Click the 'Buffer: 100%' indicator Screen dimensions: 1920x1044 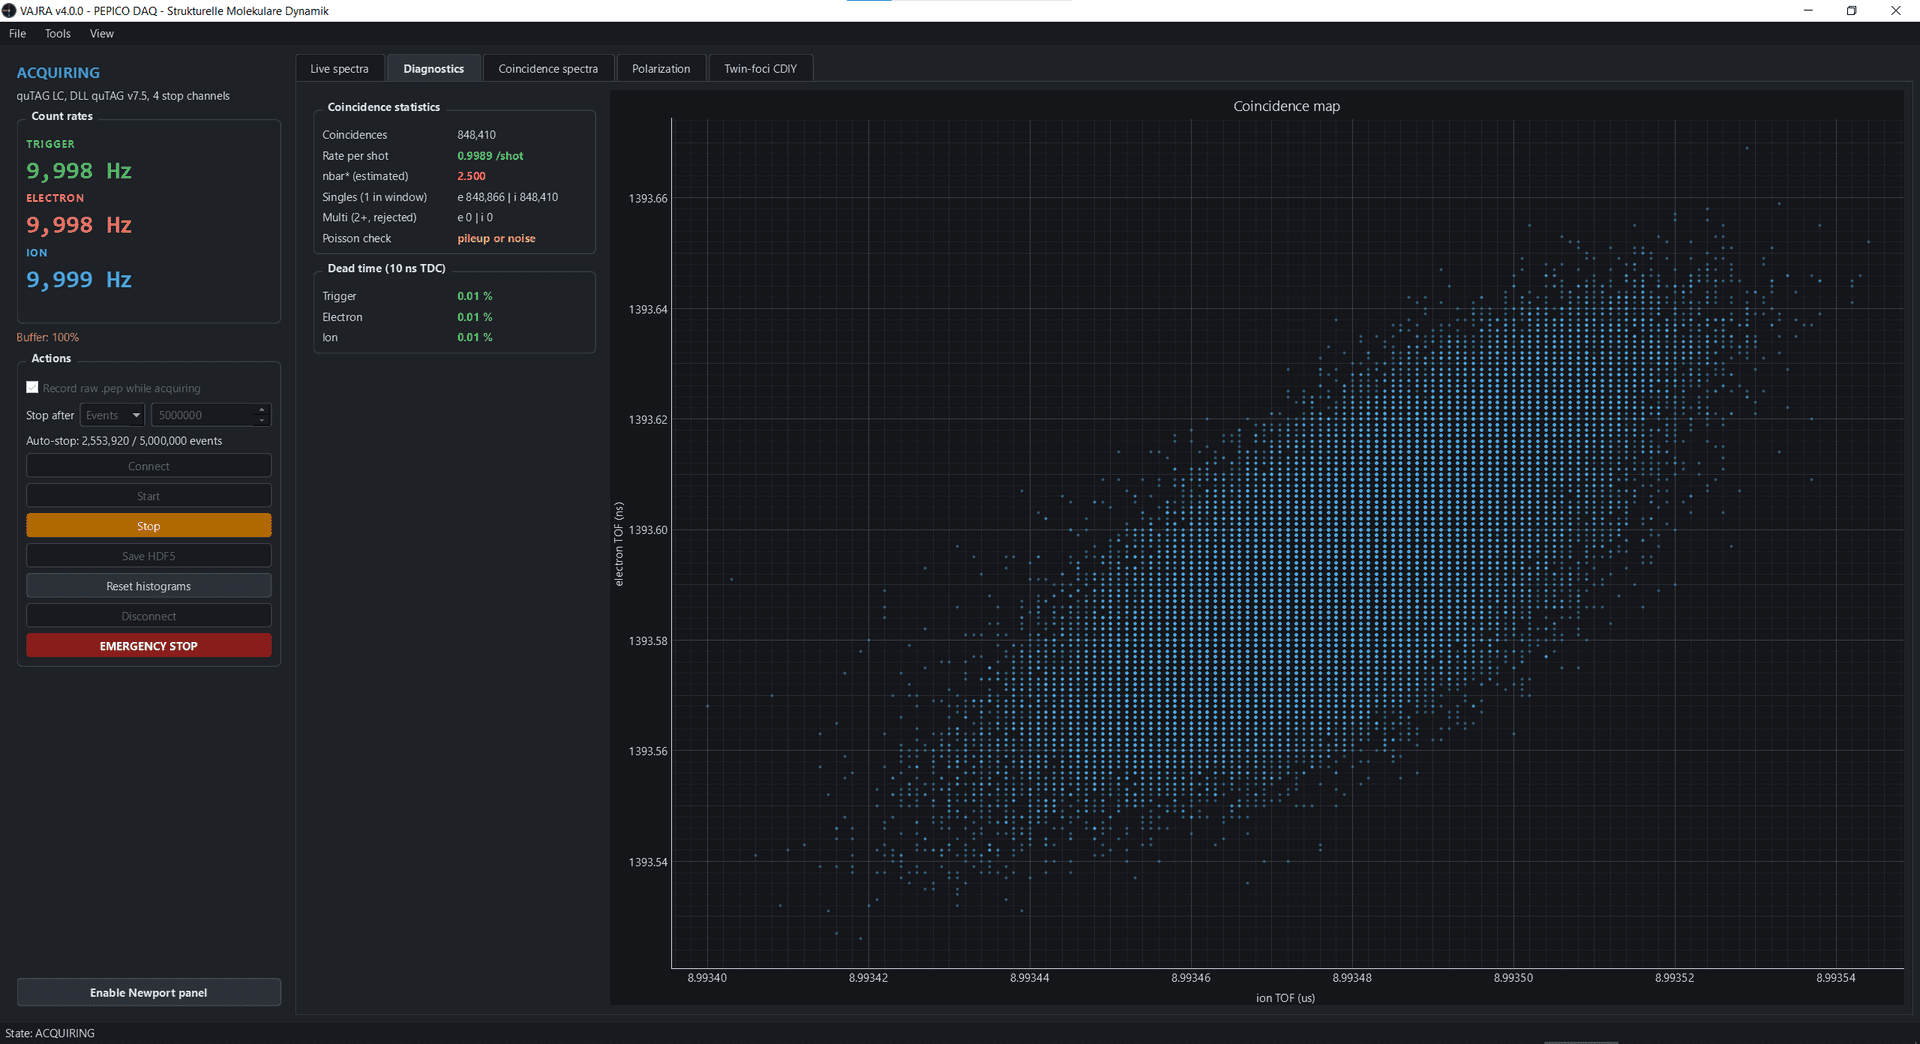[x=47, y=338]
